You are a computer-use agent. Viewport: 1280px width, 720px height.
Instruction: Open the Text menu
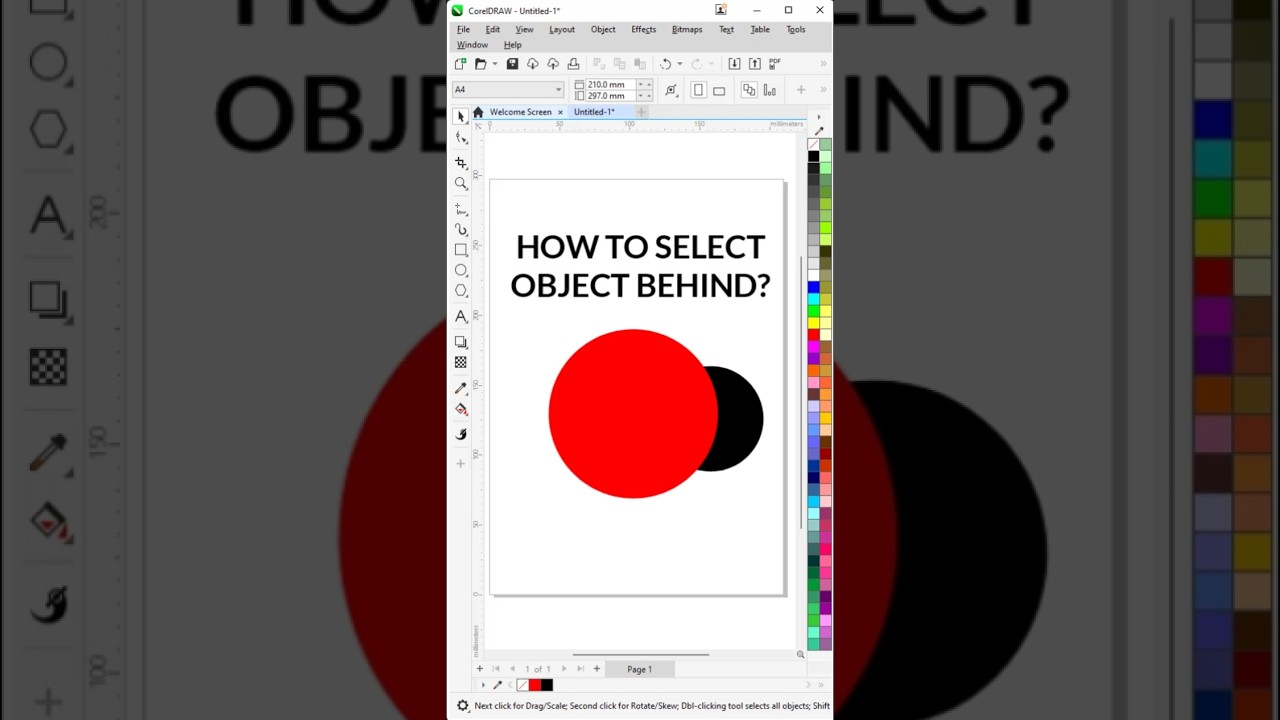pyautogui.click(x=726, y=30)
